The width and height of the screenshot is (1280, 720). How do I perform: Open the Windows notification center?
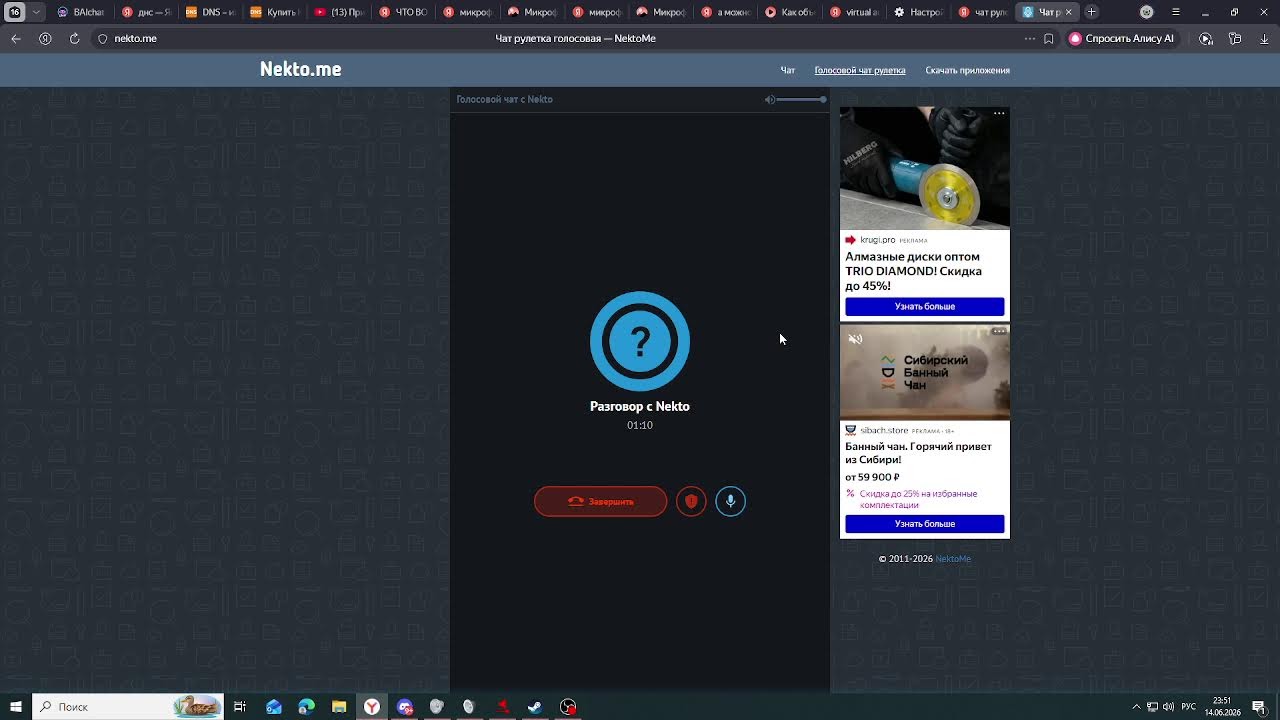tap(1259, 707)
